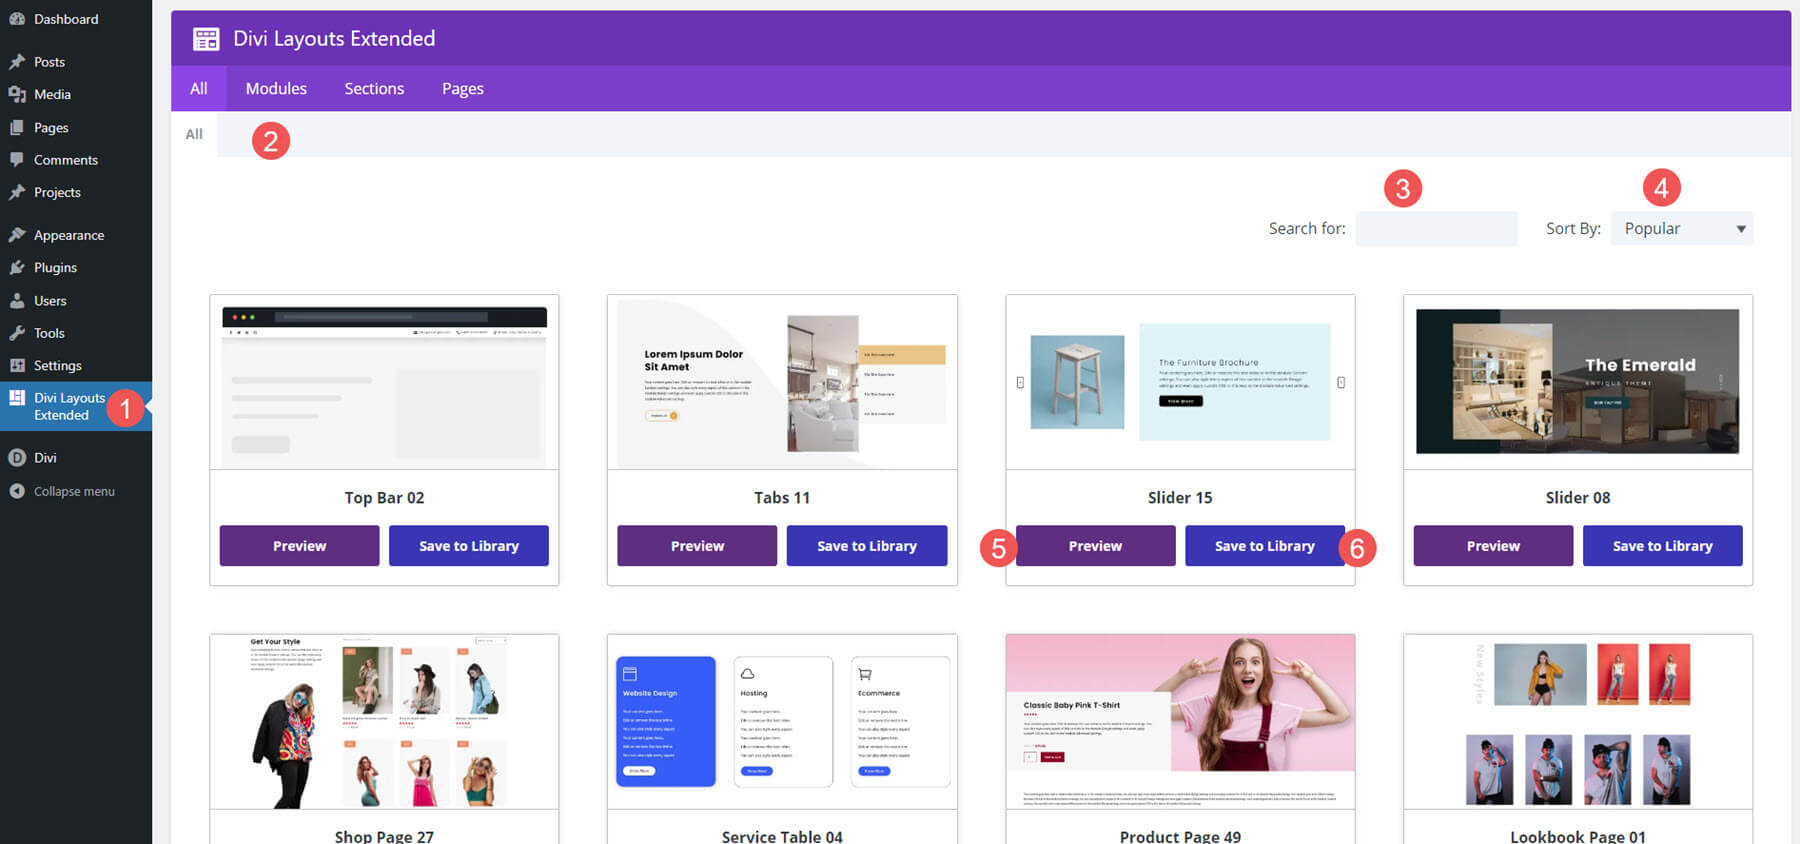Click the Search for input field
Screen dimensions: 1800x844
click(1436, 229)
